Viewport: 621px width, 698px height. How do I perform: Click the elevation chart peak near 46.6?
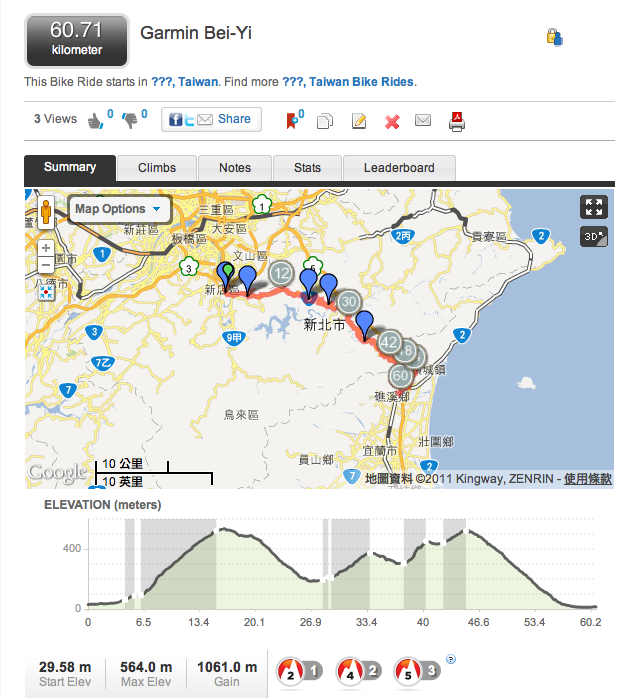[x=466, y=531]
